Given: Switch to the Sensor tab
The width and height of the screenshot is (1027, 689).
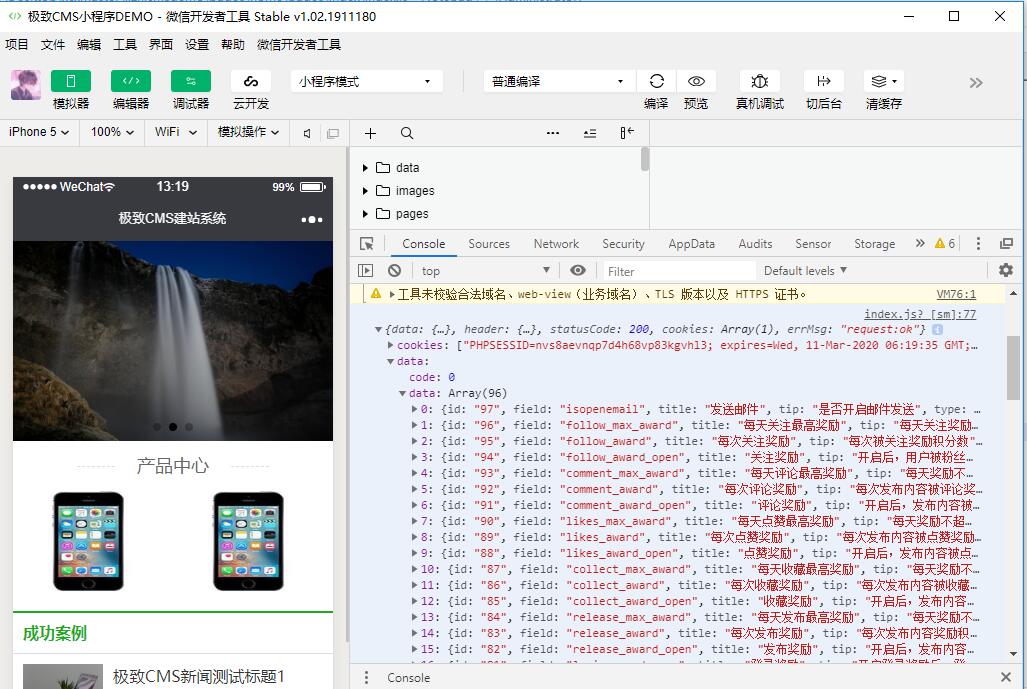Looking at the screenshot, I should click(813, 244).
